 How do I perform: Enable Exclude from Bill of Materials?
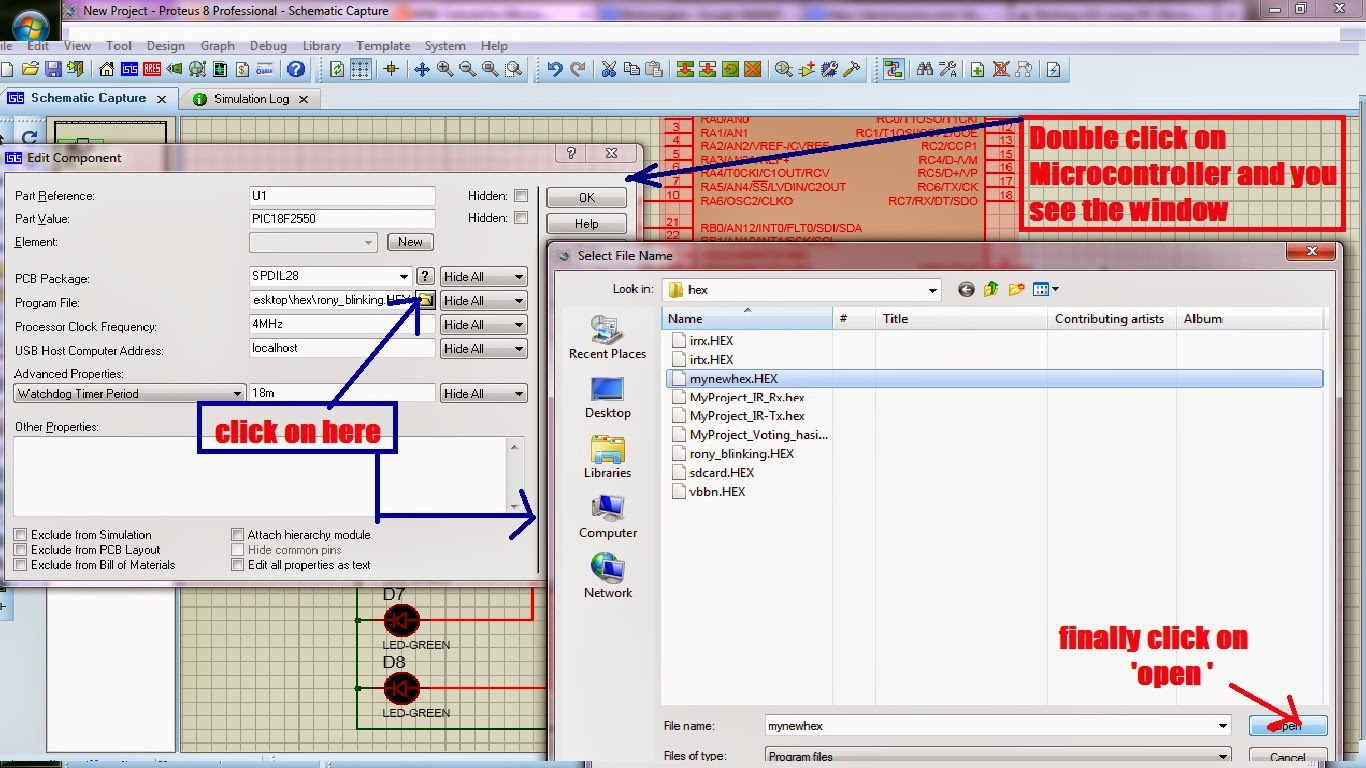(x=20, y=565)
